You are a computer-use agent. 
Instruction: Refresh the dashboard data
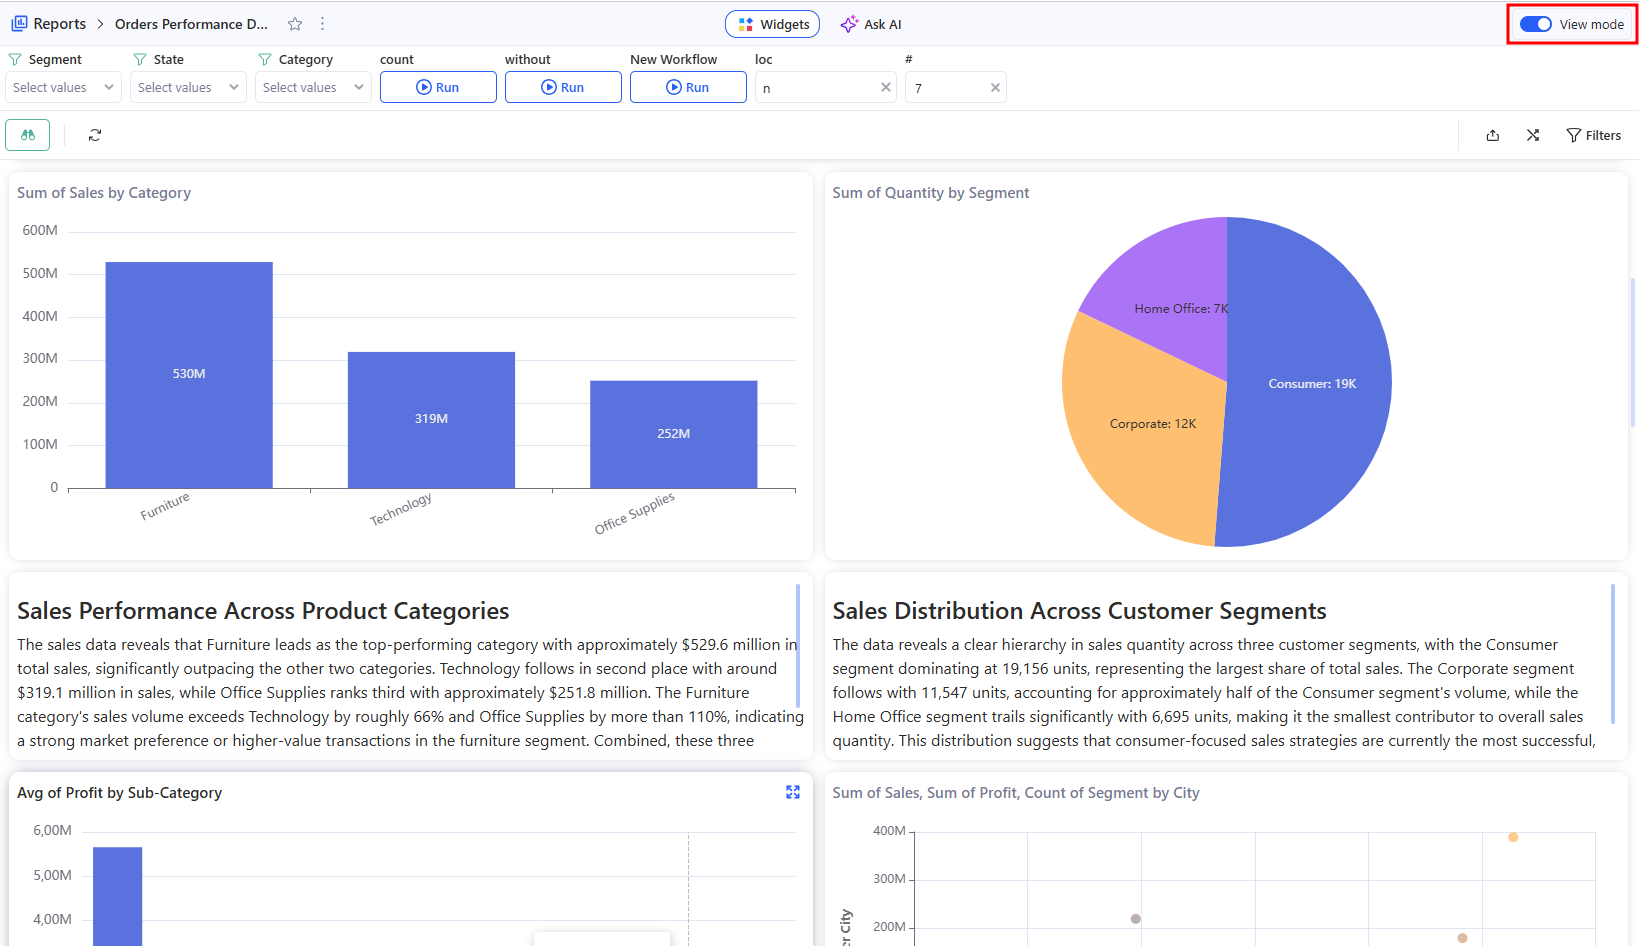94,134
